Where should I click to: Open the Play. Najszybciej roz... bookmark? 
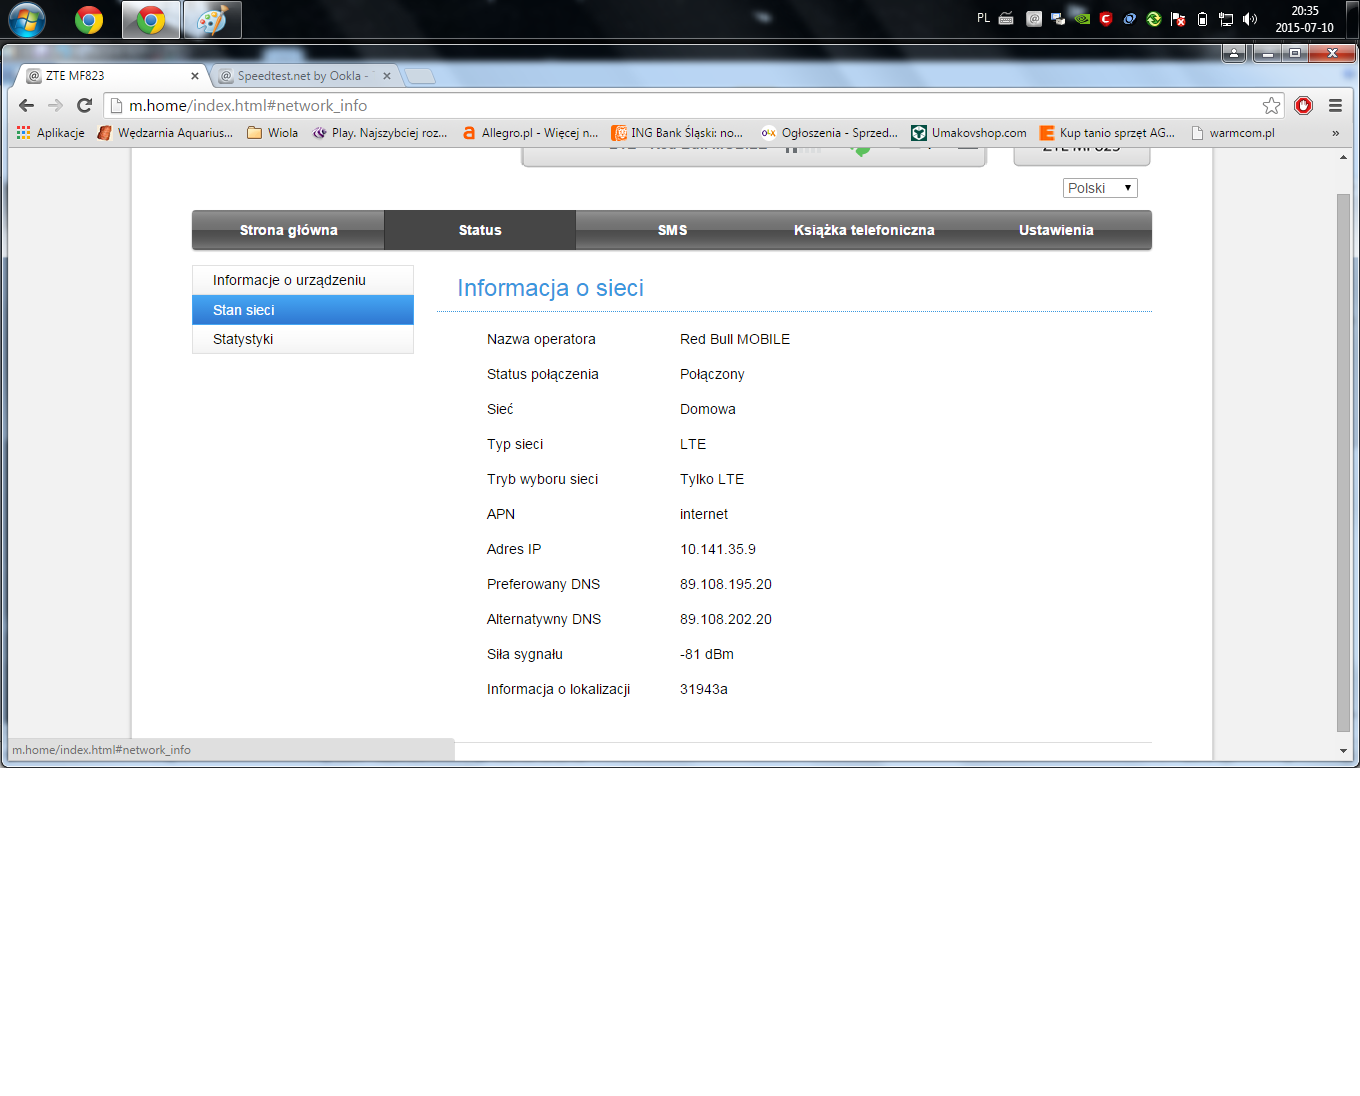pyautogui.click(x=380, y=133)
